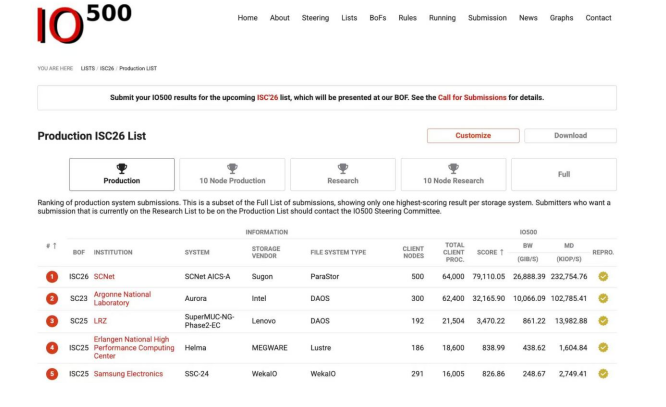Follow the ISC'26 link in banner
This screenshot has width=666, height=407.
[x=267, y=97]
